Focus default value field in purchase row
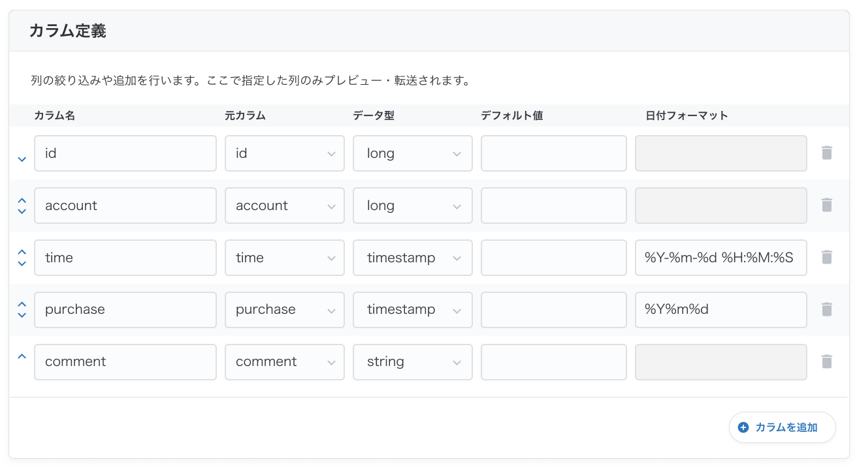 click(554, 310)
